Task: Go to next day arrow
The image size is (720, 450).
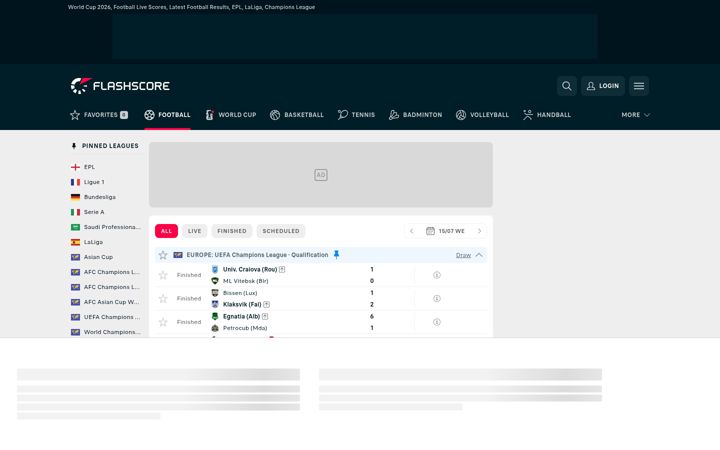Action: click(479, 231)
